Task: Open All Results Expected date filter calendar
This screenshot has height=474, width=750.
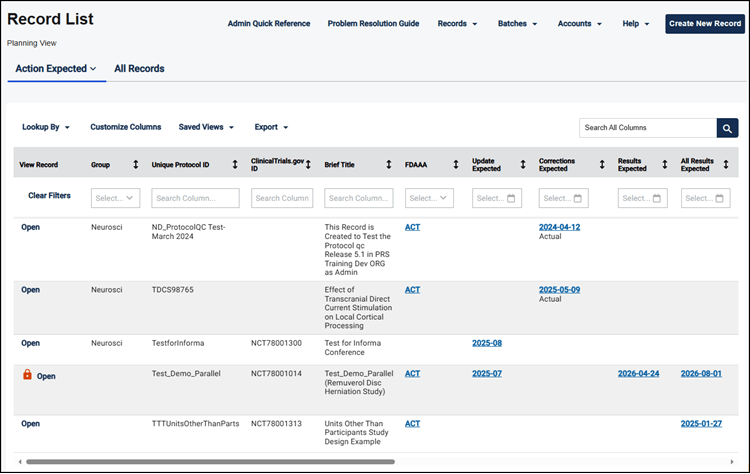Action: [706, 198]
